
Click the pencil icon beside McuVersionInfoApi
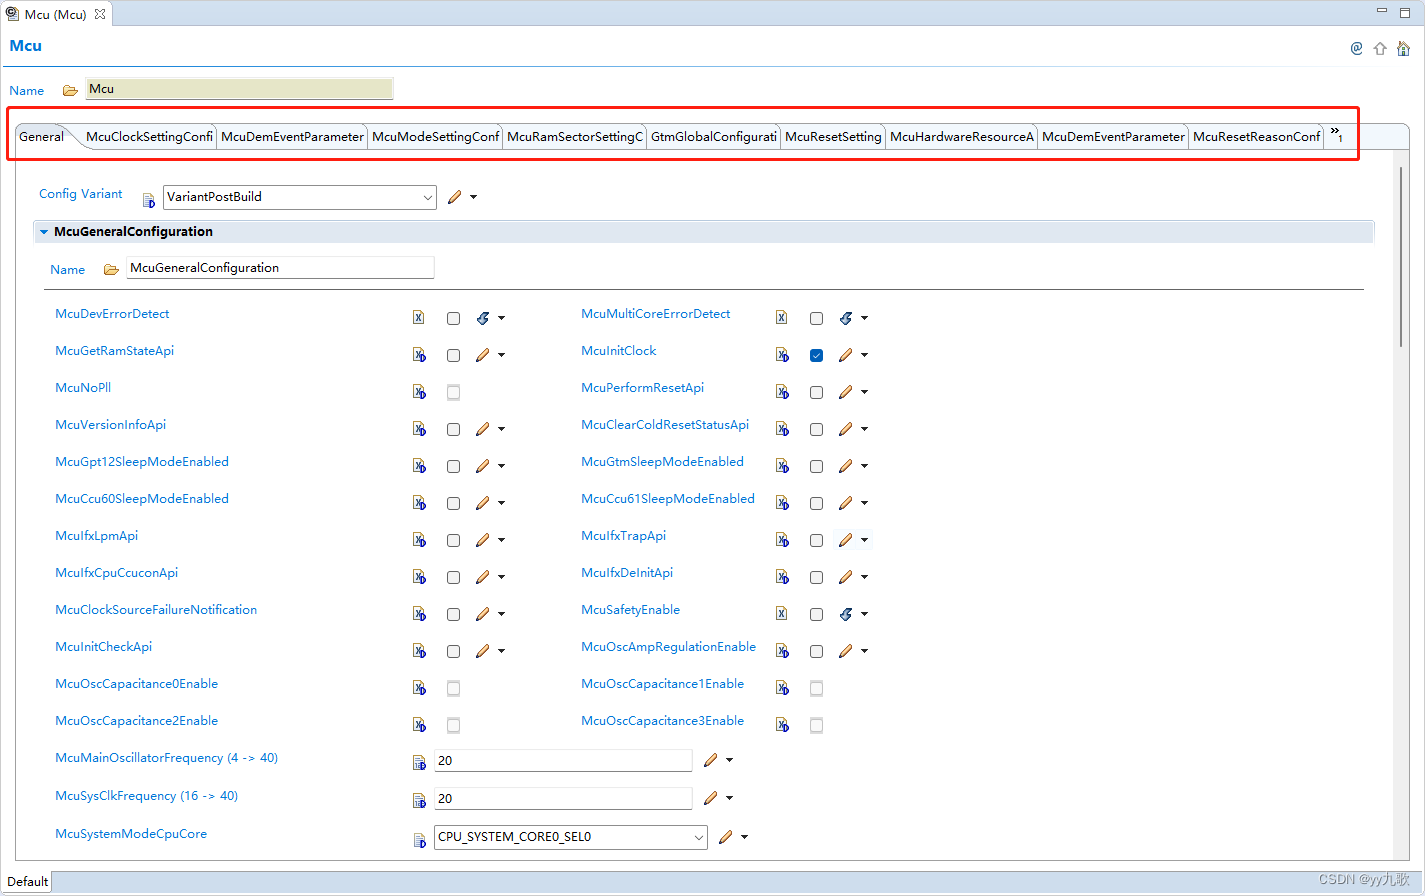click(x=482, y=429)
